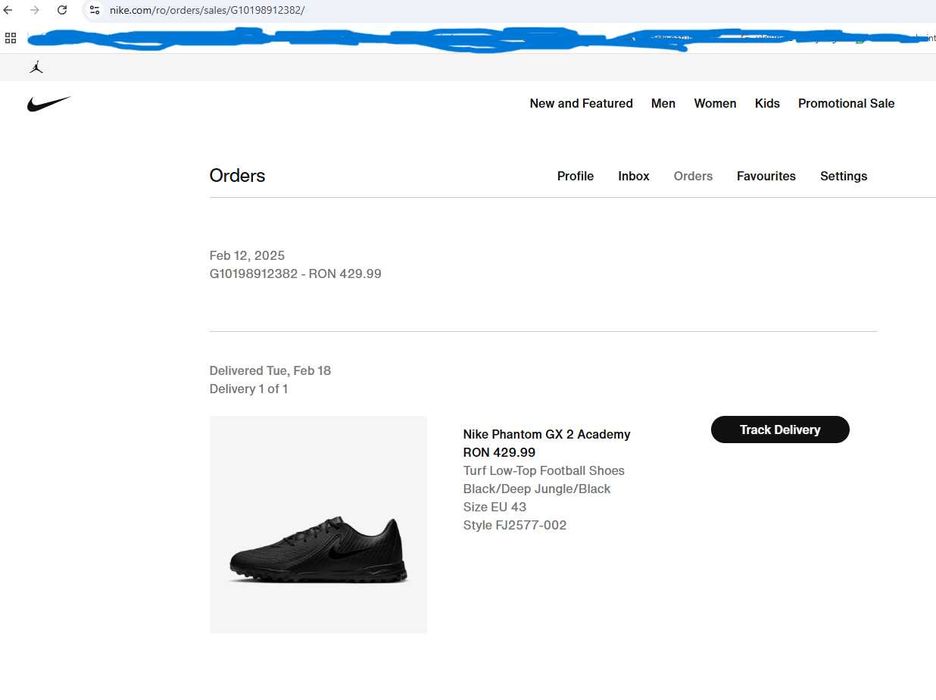Select the Orders tab

click(693, 176)
